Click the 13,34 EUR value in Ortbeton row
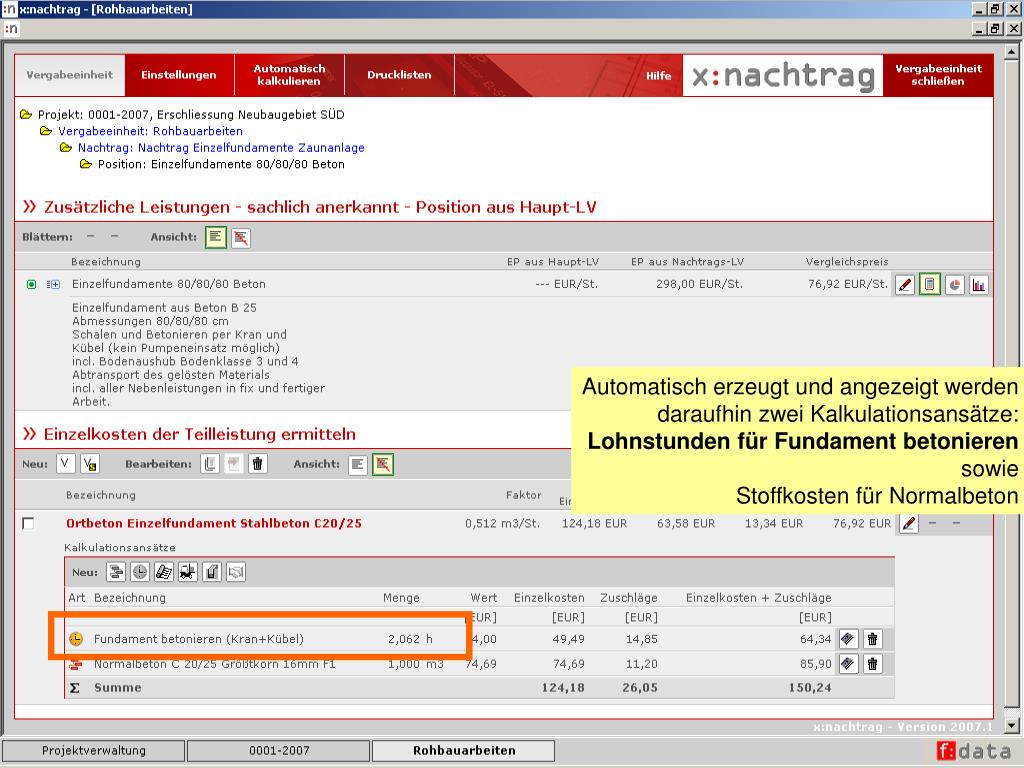 pyautogui.click(x=774, y=523)
